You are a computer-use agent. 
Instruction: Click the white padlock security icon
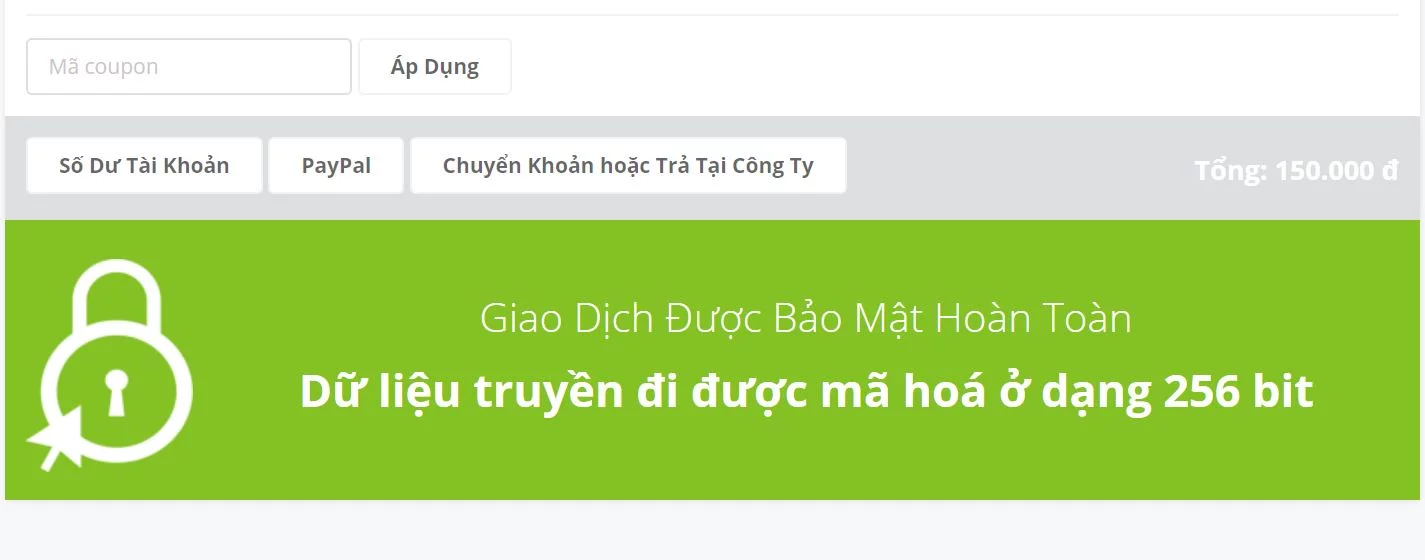coord(110,363)
